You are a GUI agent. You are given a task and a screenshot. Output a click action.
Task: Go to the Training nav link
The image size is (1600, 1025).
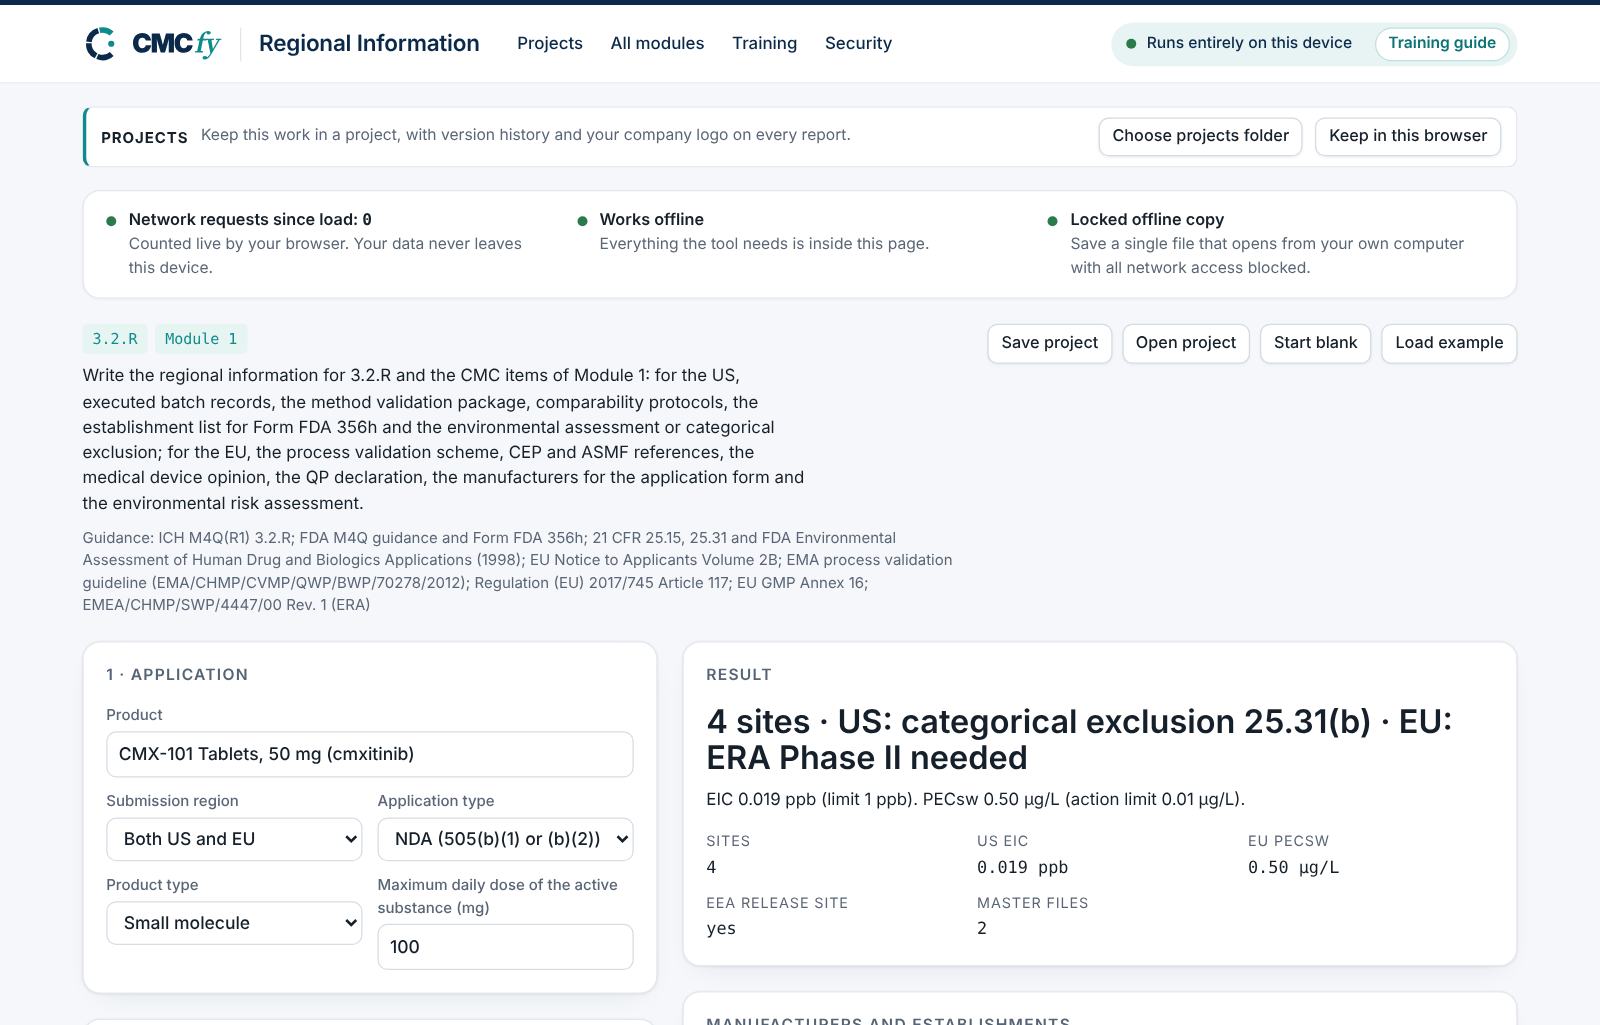[764, 43]
